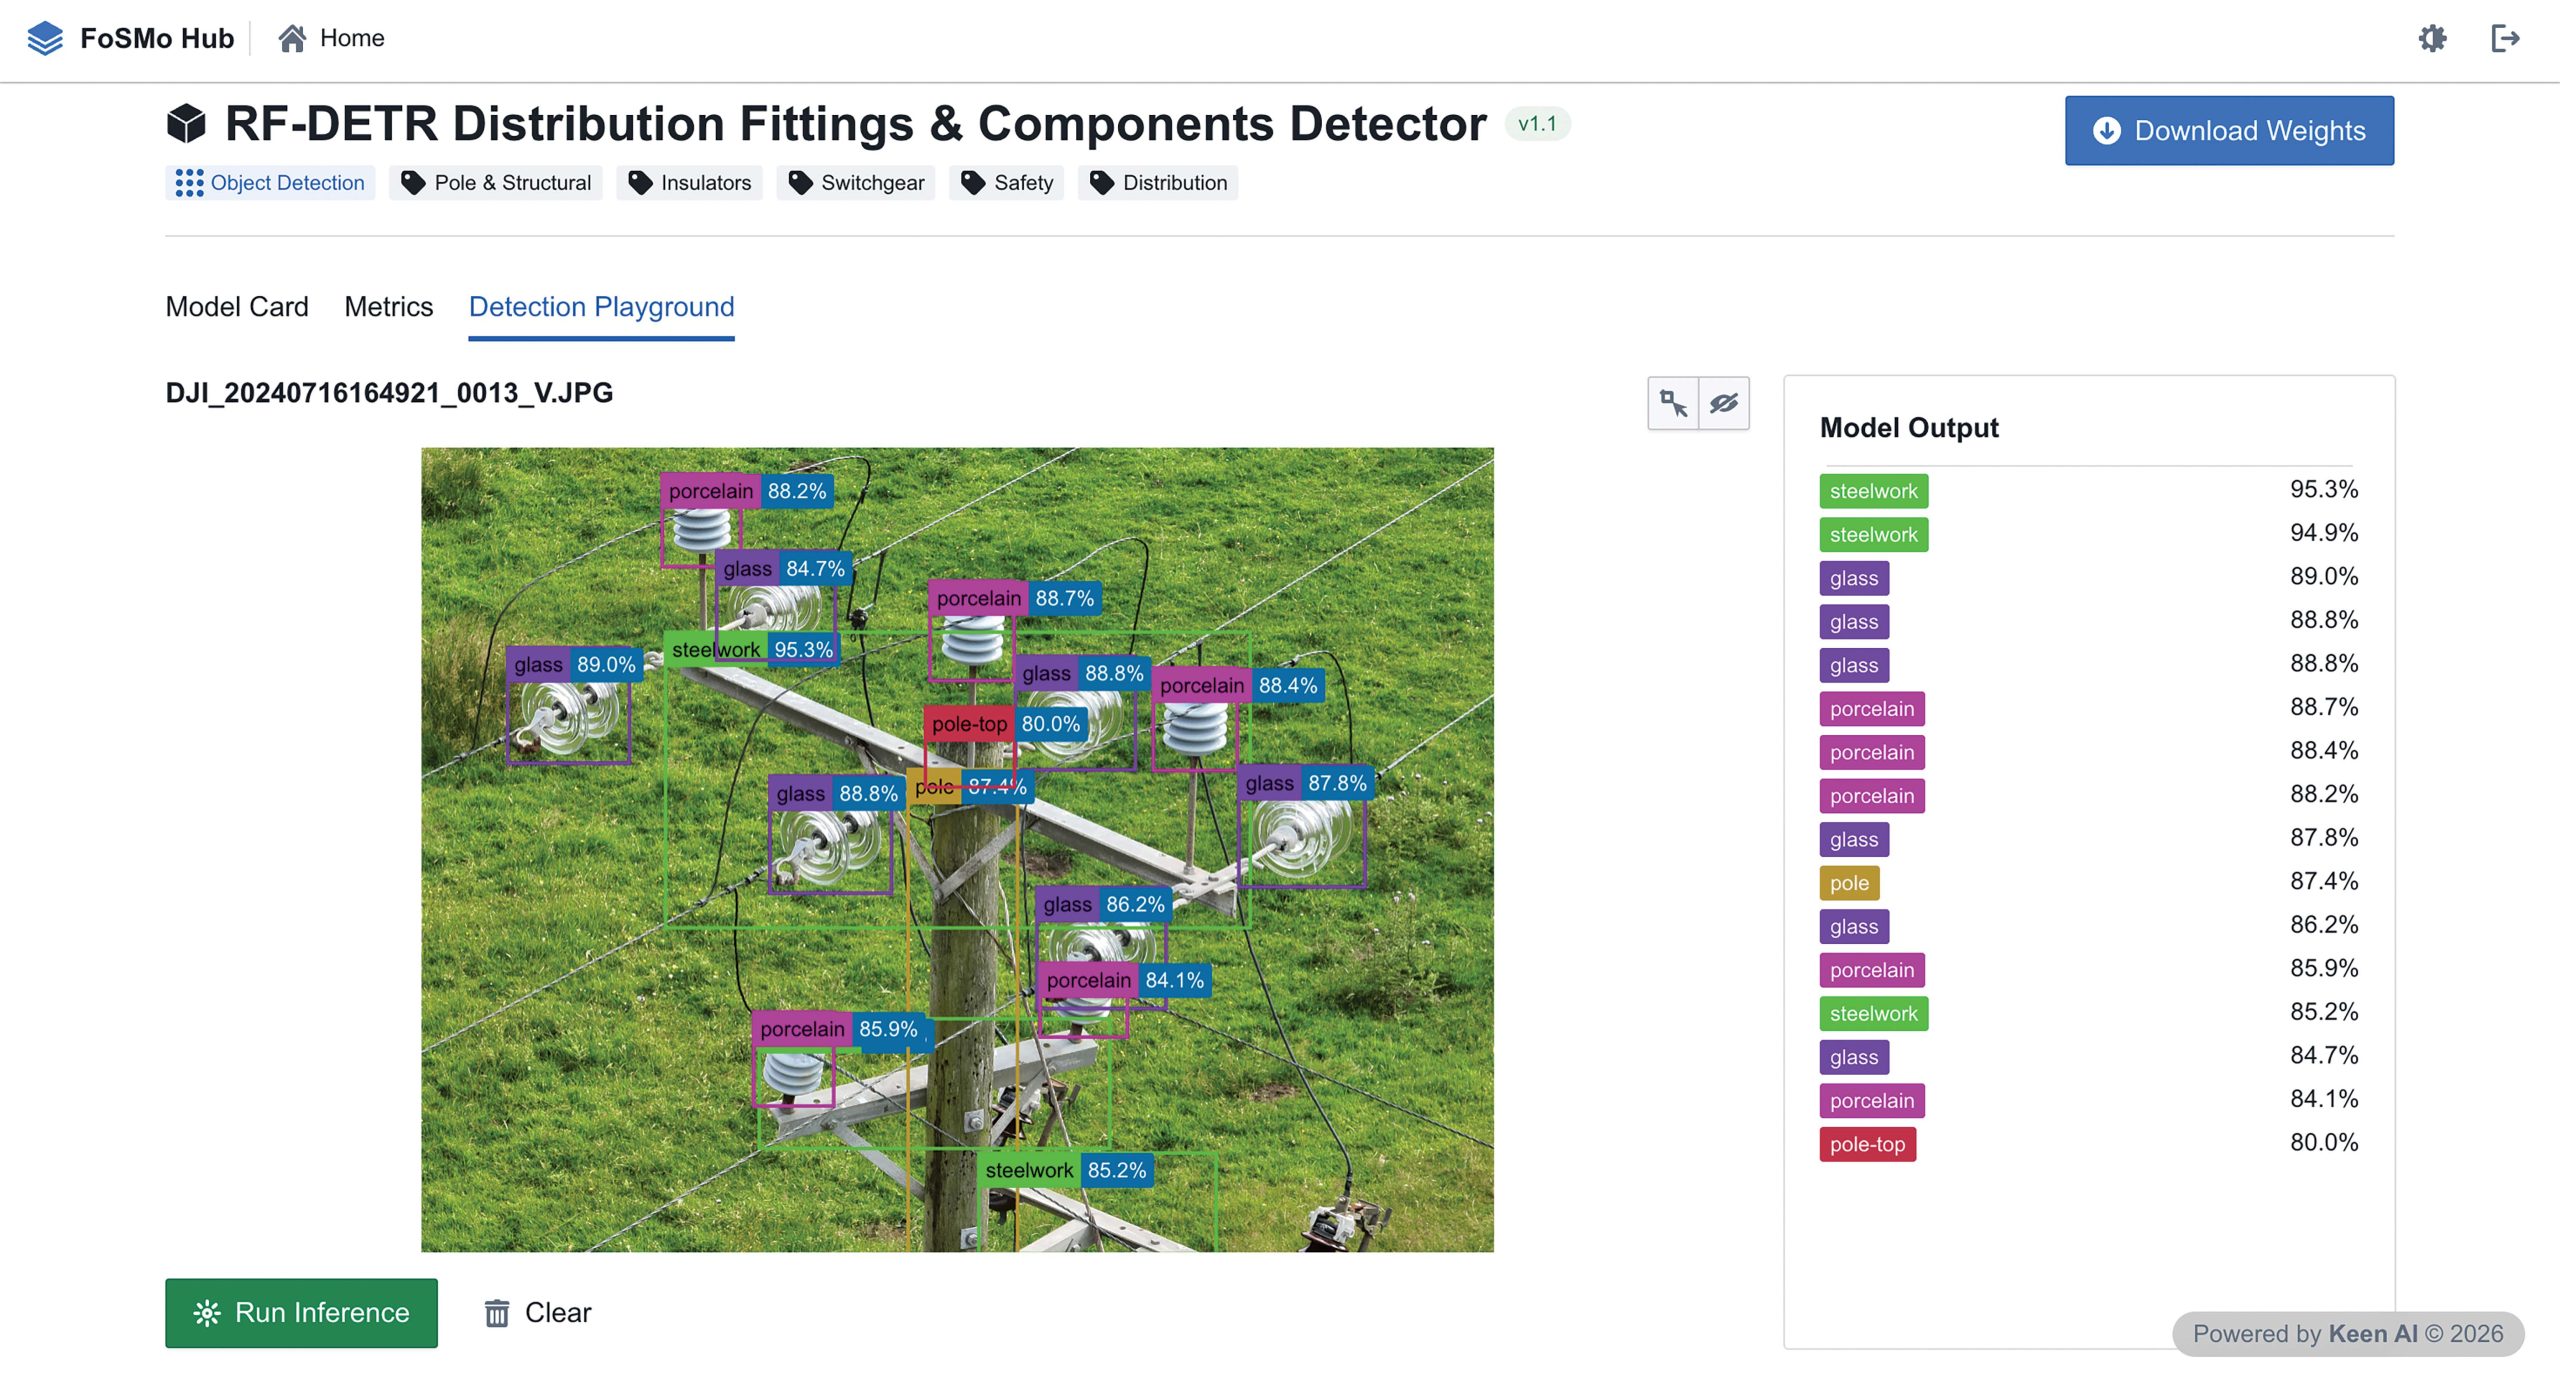Open the Model Card tab
2560x1383 pixels.
pyautogui.click(x=237, y=307)
